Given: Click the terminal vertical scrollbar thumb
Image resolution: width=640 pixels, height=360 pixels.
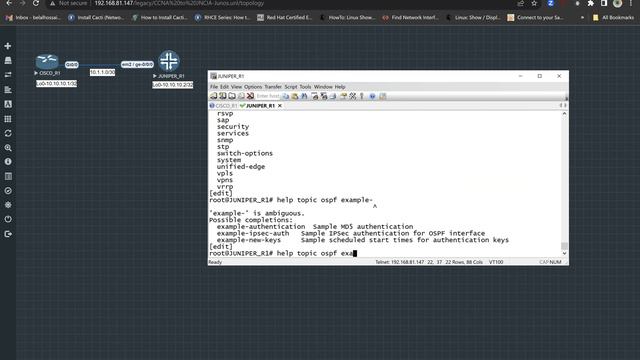Looking at the screenshot, I should pos(564,246).
